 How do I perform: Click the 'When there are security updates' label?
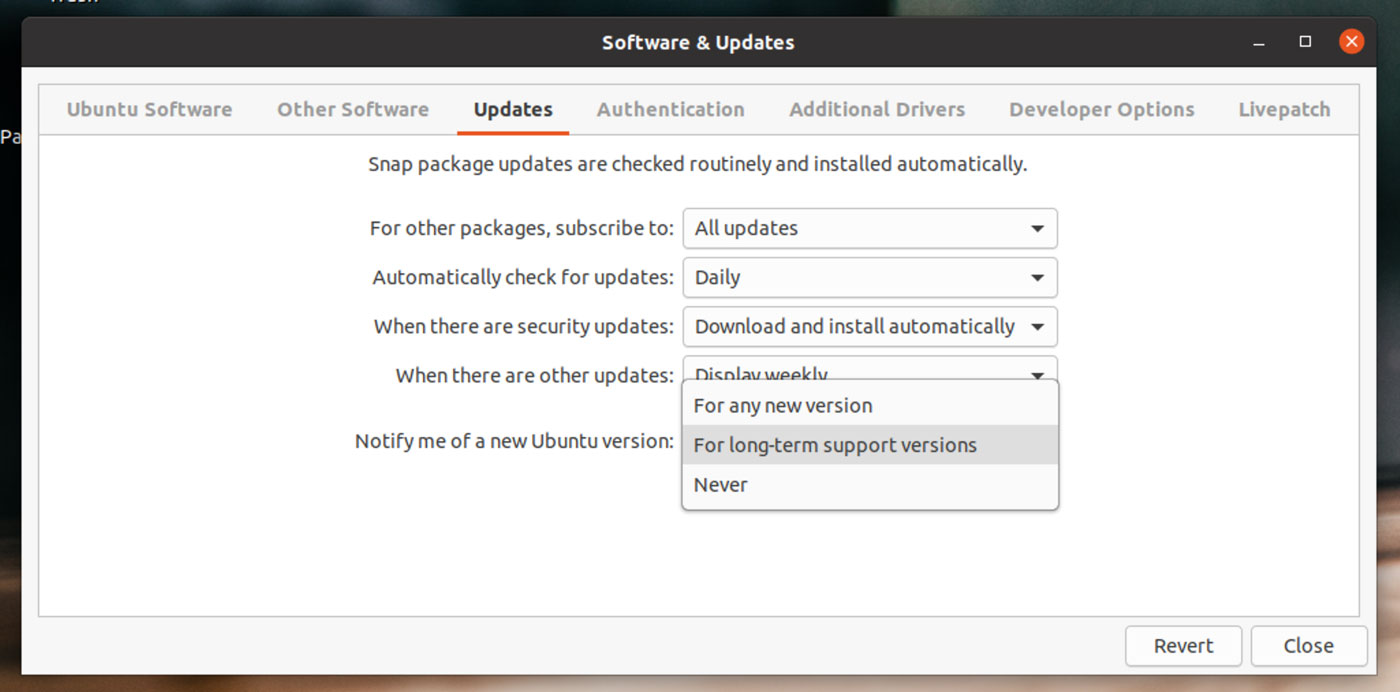tap(524, 327)
